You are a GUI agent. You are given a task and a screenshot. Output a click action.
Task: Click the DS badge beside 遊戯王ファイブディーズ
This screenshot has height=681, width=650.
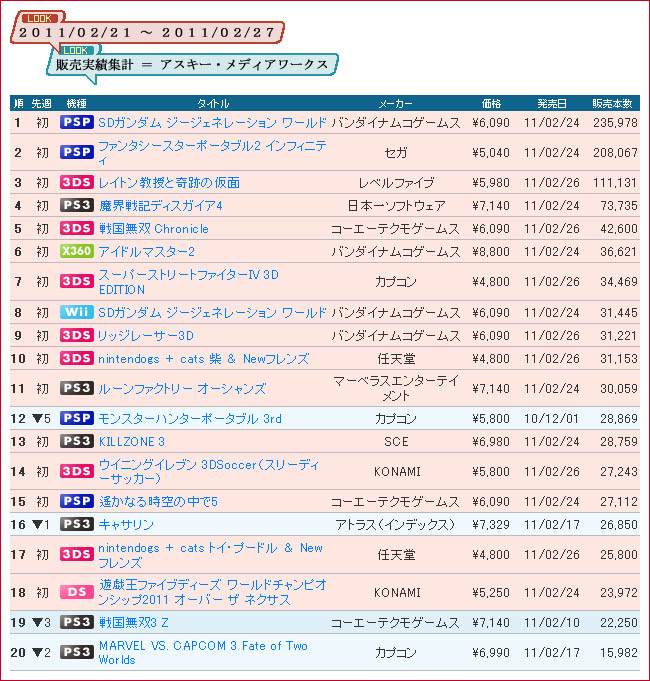tap(77, 592)
